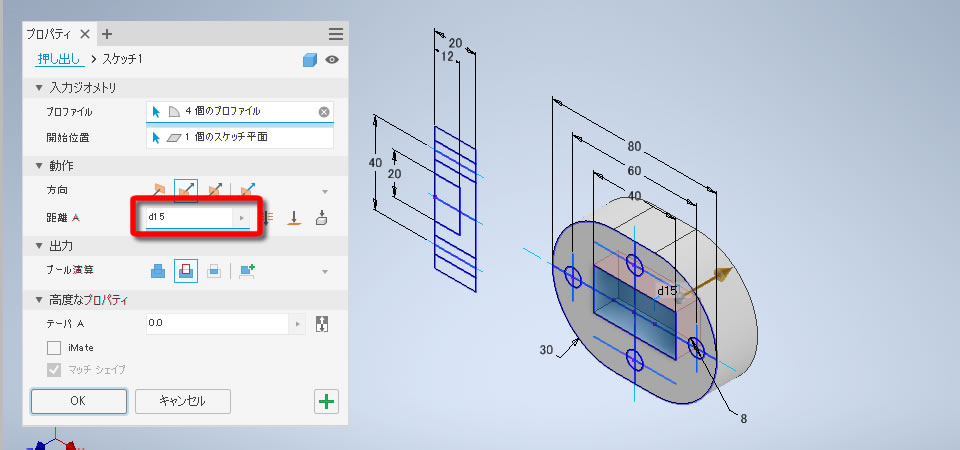Click the blue solid output mode cube icon
The width and height of the screenshot is (960, 450).
pyautogui.click(x=310, y=60)
